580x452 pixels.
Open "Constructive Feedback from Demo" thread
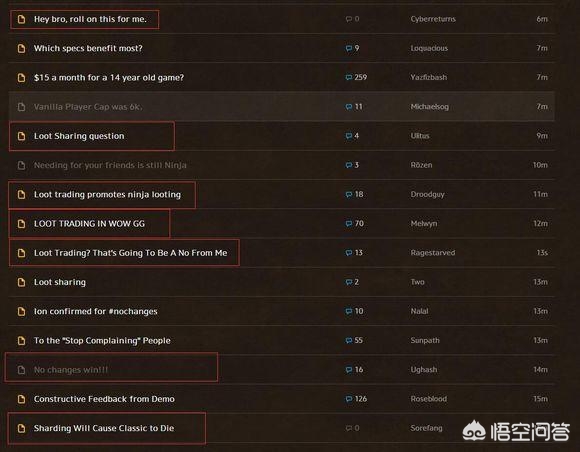pyautogui.click(x=104, y=399)
